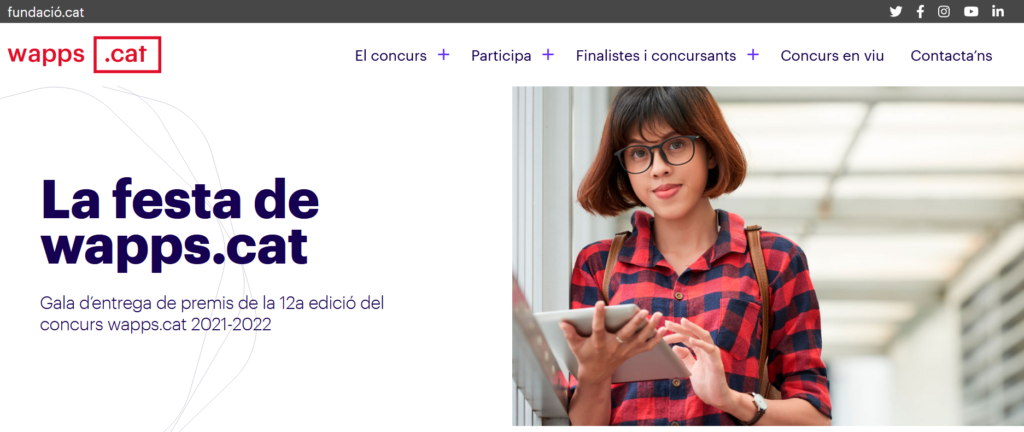Visit the fundació.cat link in top bar
Image resolution: width=1024 pixels, height=432 pixels.
[46, 12]
